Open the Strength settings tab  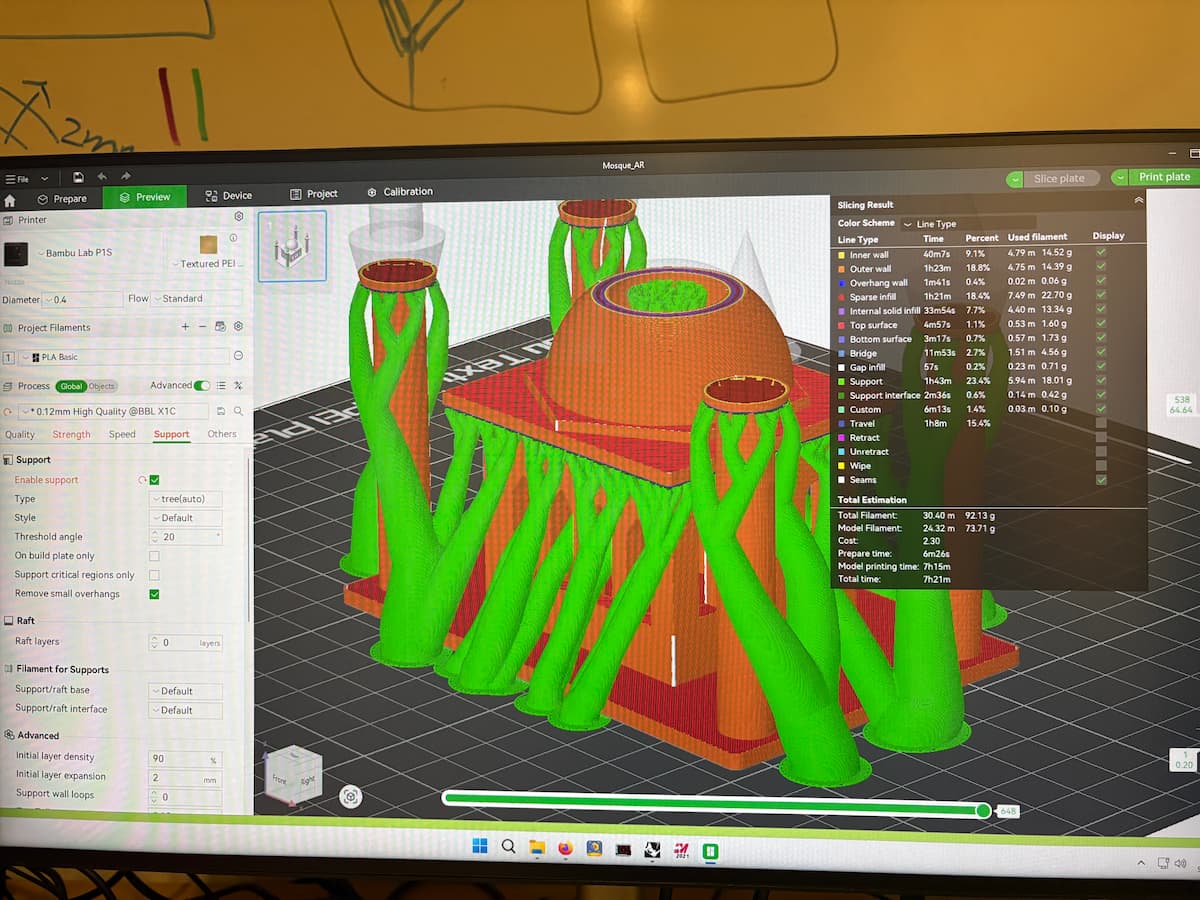[x=71, y=434]
